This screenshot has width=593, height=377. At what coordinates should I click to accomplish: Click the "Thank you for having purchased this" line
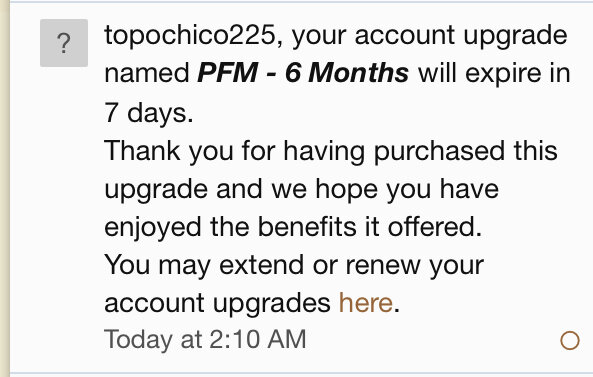[331, 151]
